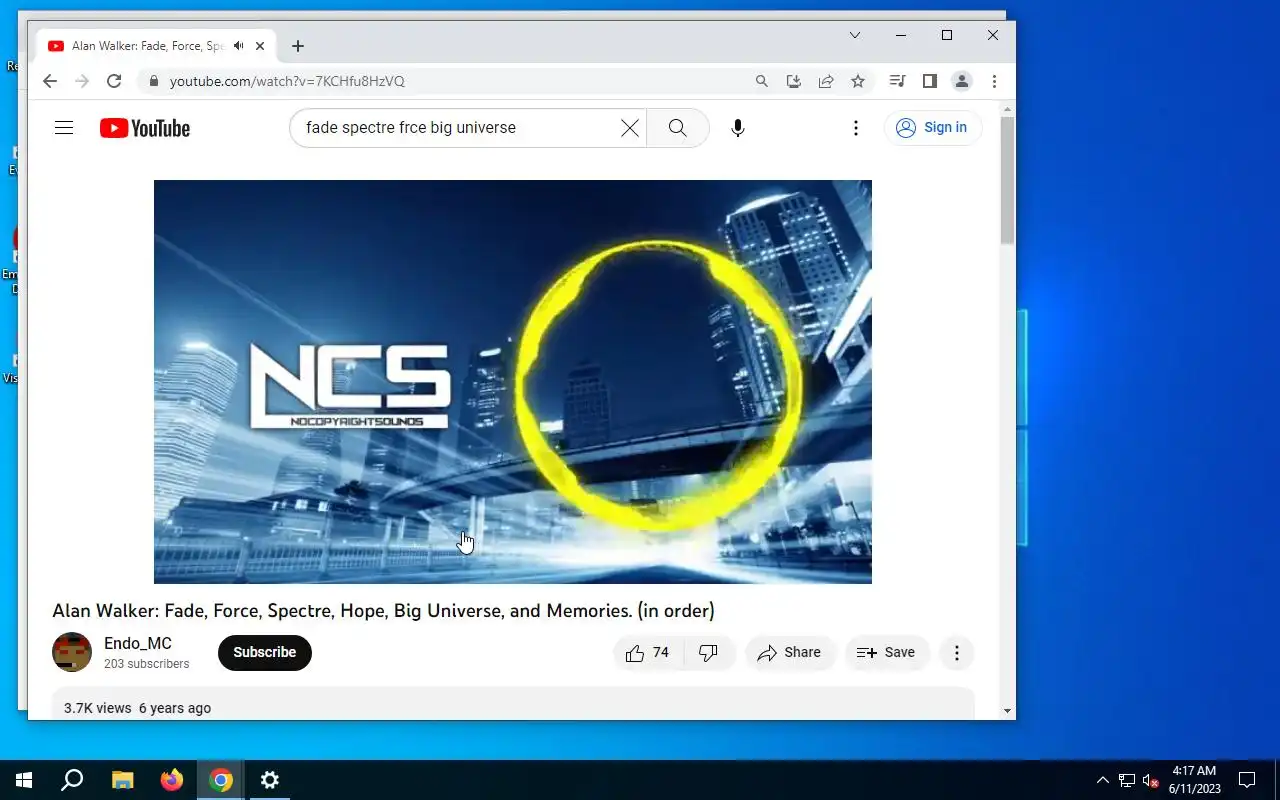Like the video with thumbs up
This screenshot has width=1280, height=800.
point(648,653)
